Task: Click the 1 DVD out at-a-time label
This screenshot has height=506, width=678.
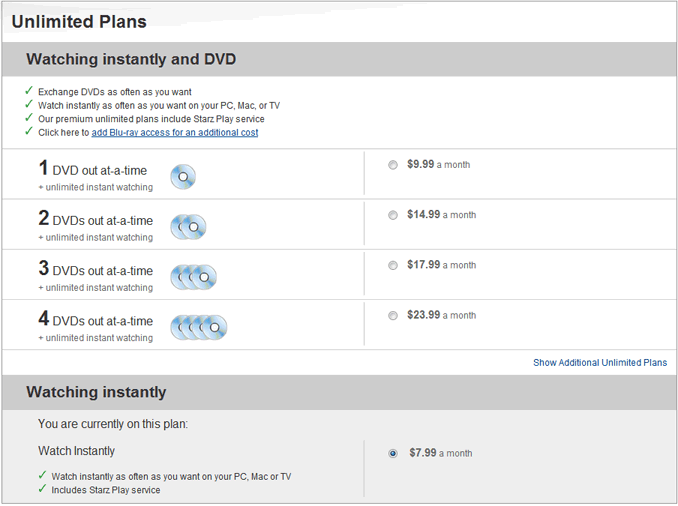Action: [x=93, y=169]
